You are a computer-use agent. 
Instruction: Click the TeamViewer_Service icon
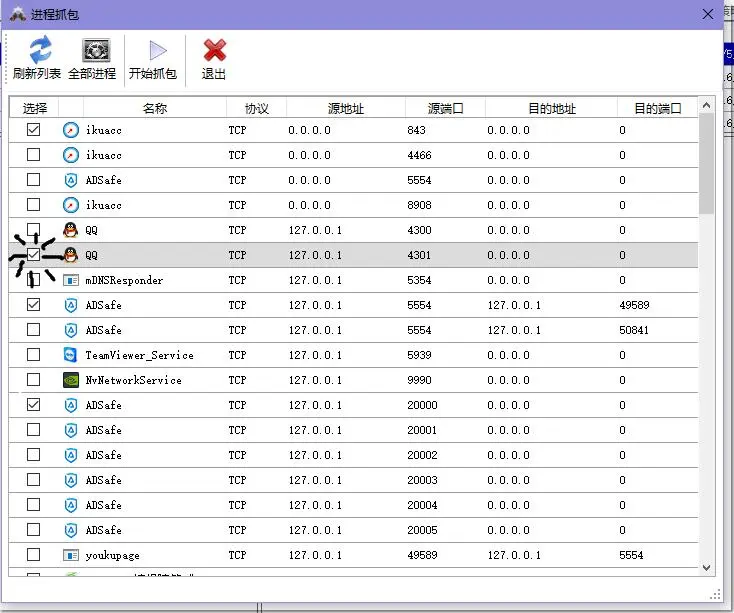pos(70,355)
